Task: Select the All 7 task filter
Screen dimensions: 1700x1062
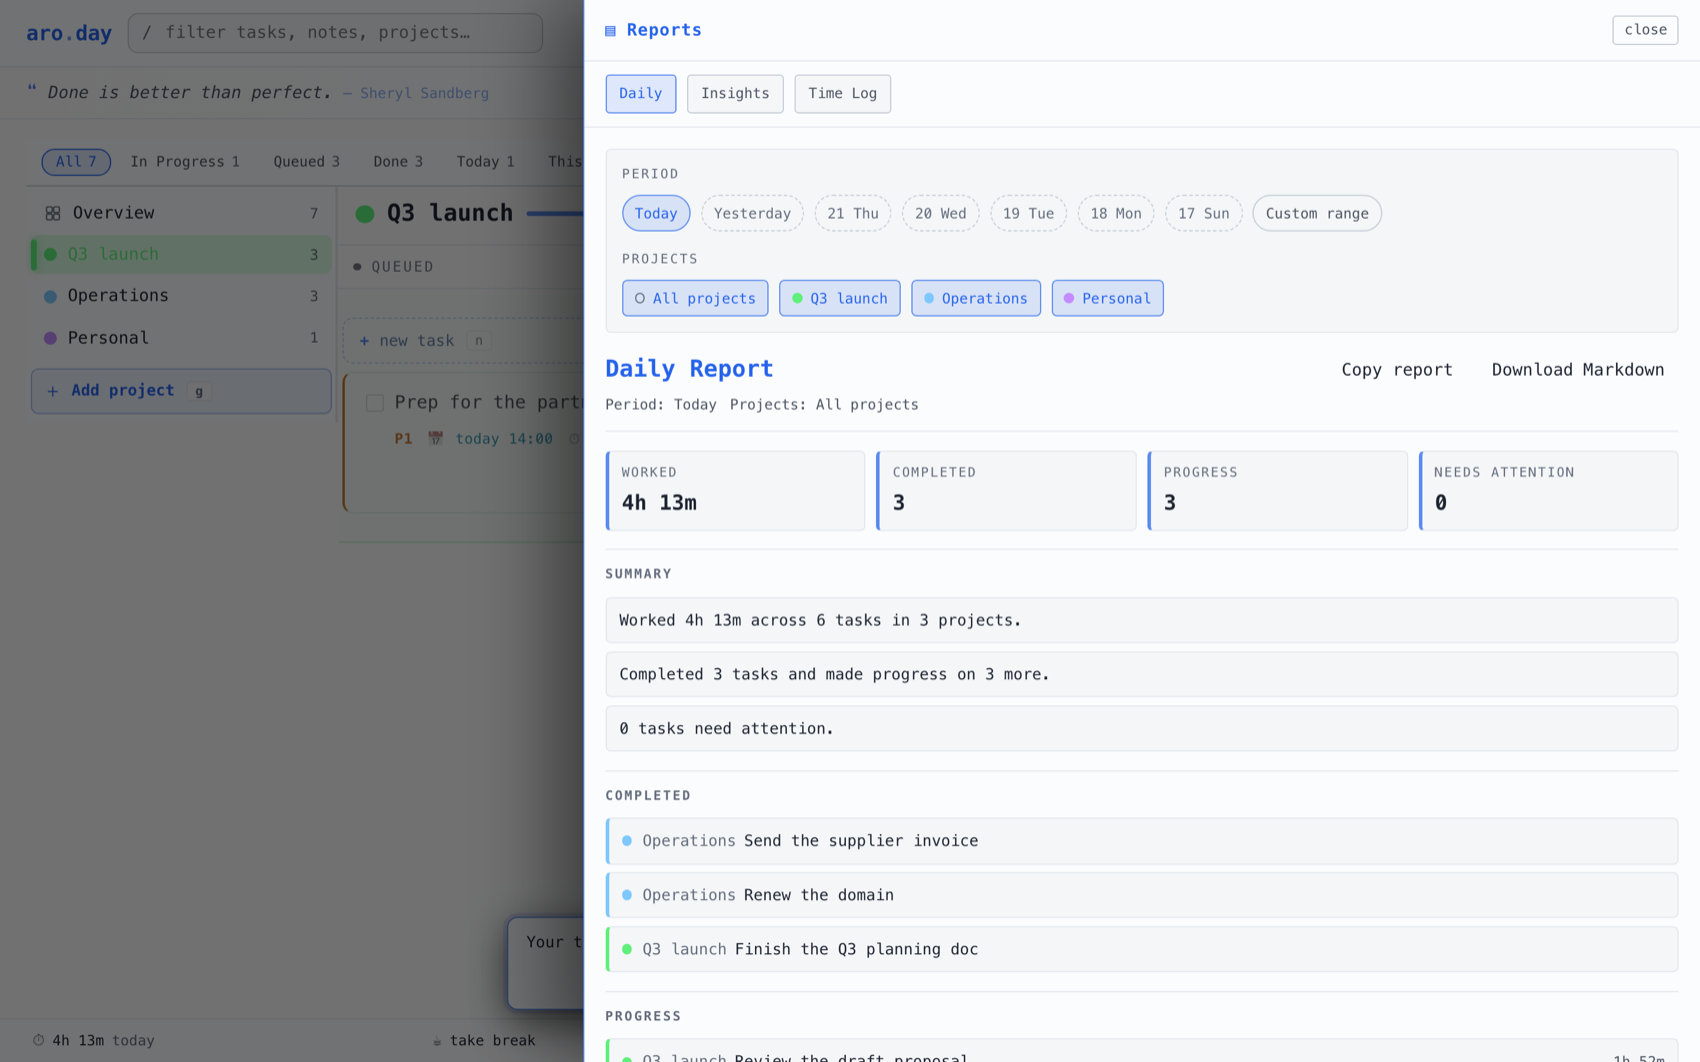Action: click(76, 161)
